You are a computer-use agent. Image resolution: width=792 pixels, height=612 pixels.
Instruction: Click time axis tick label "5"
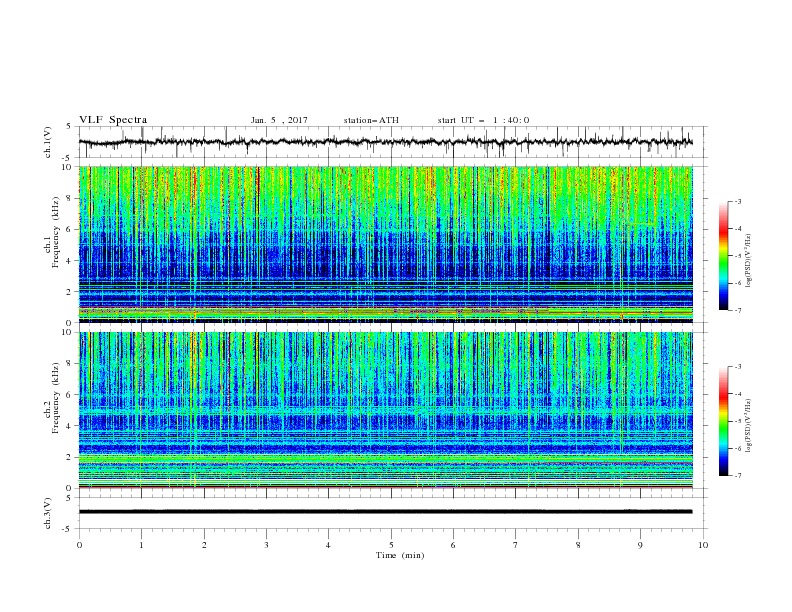(x=391, y=545)
